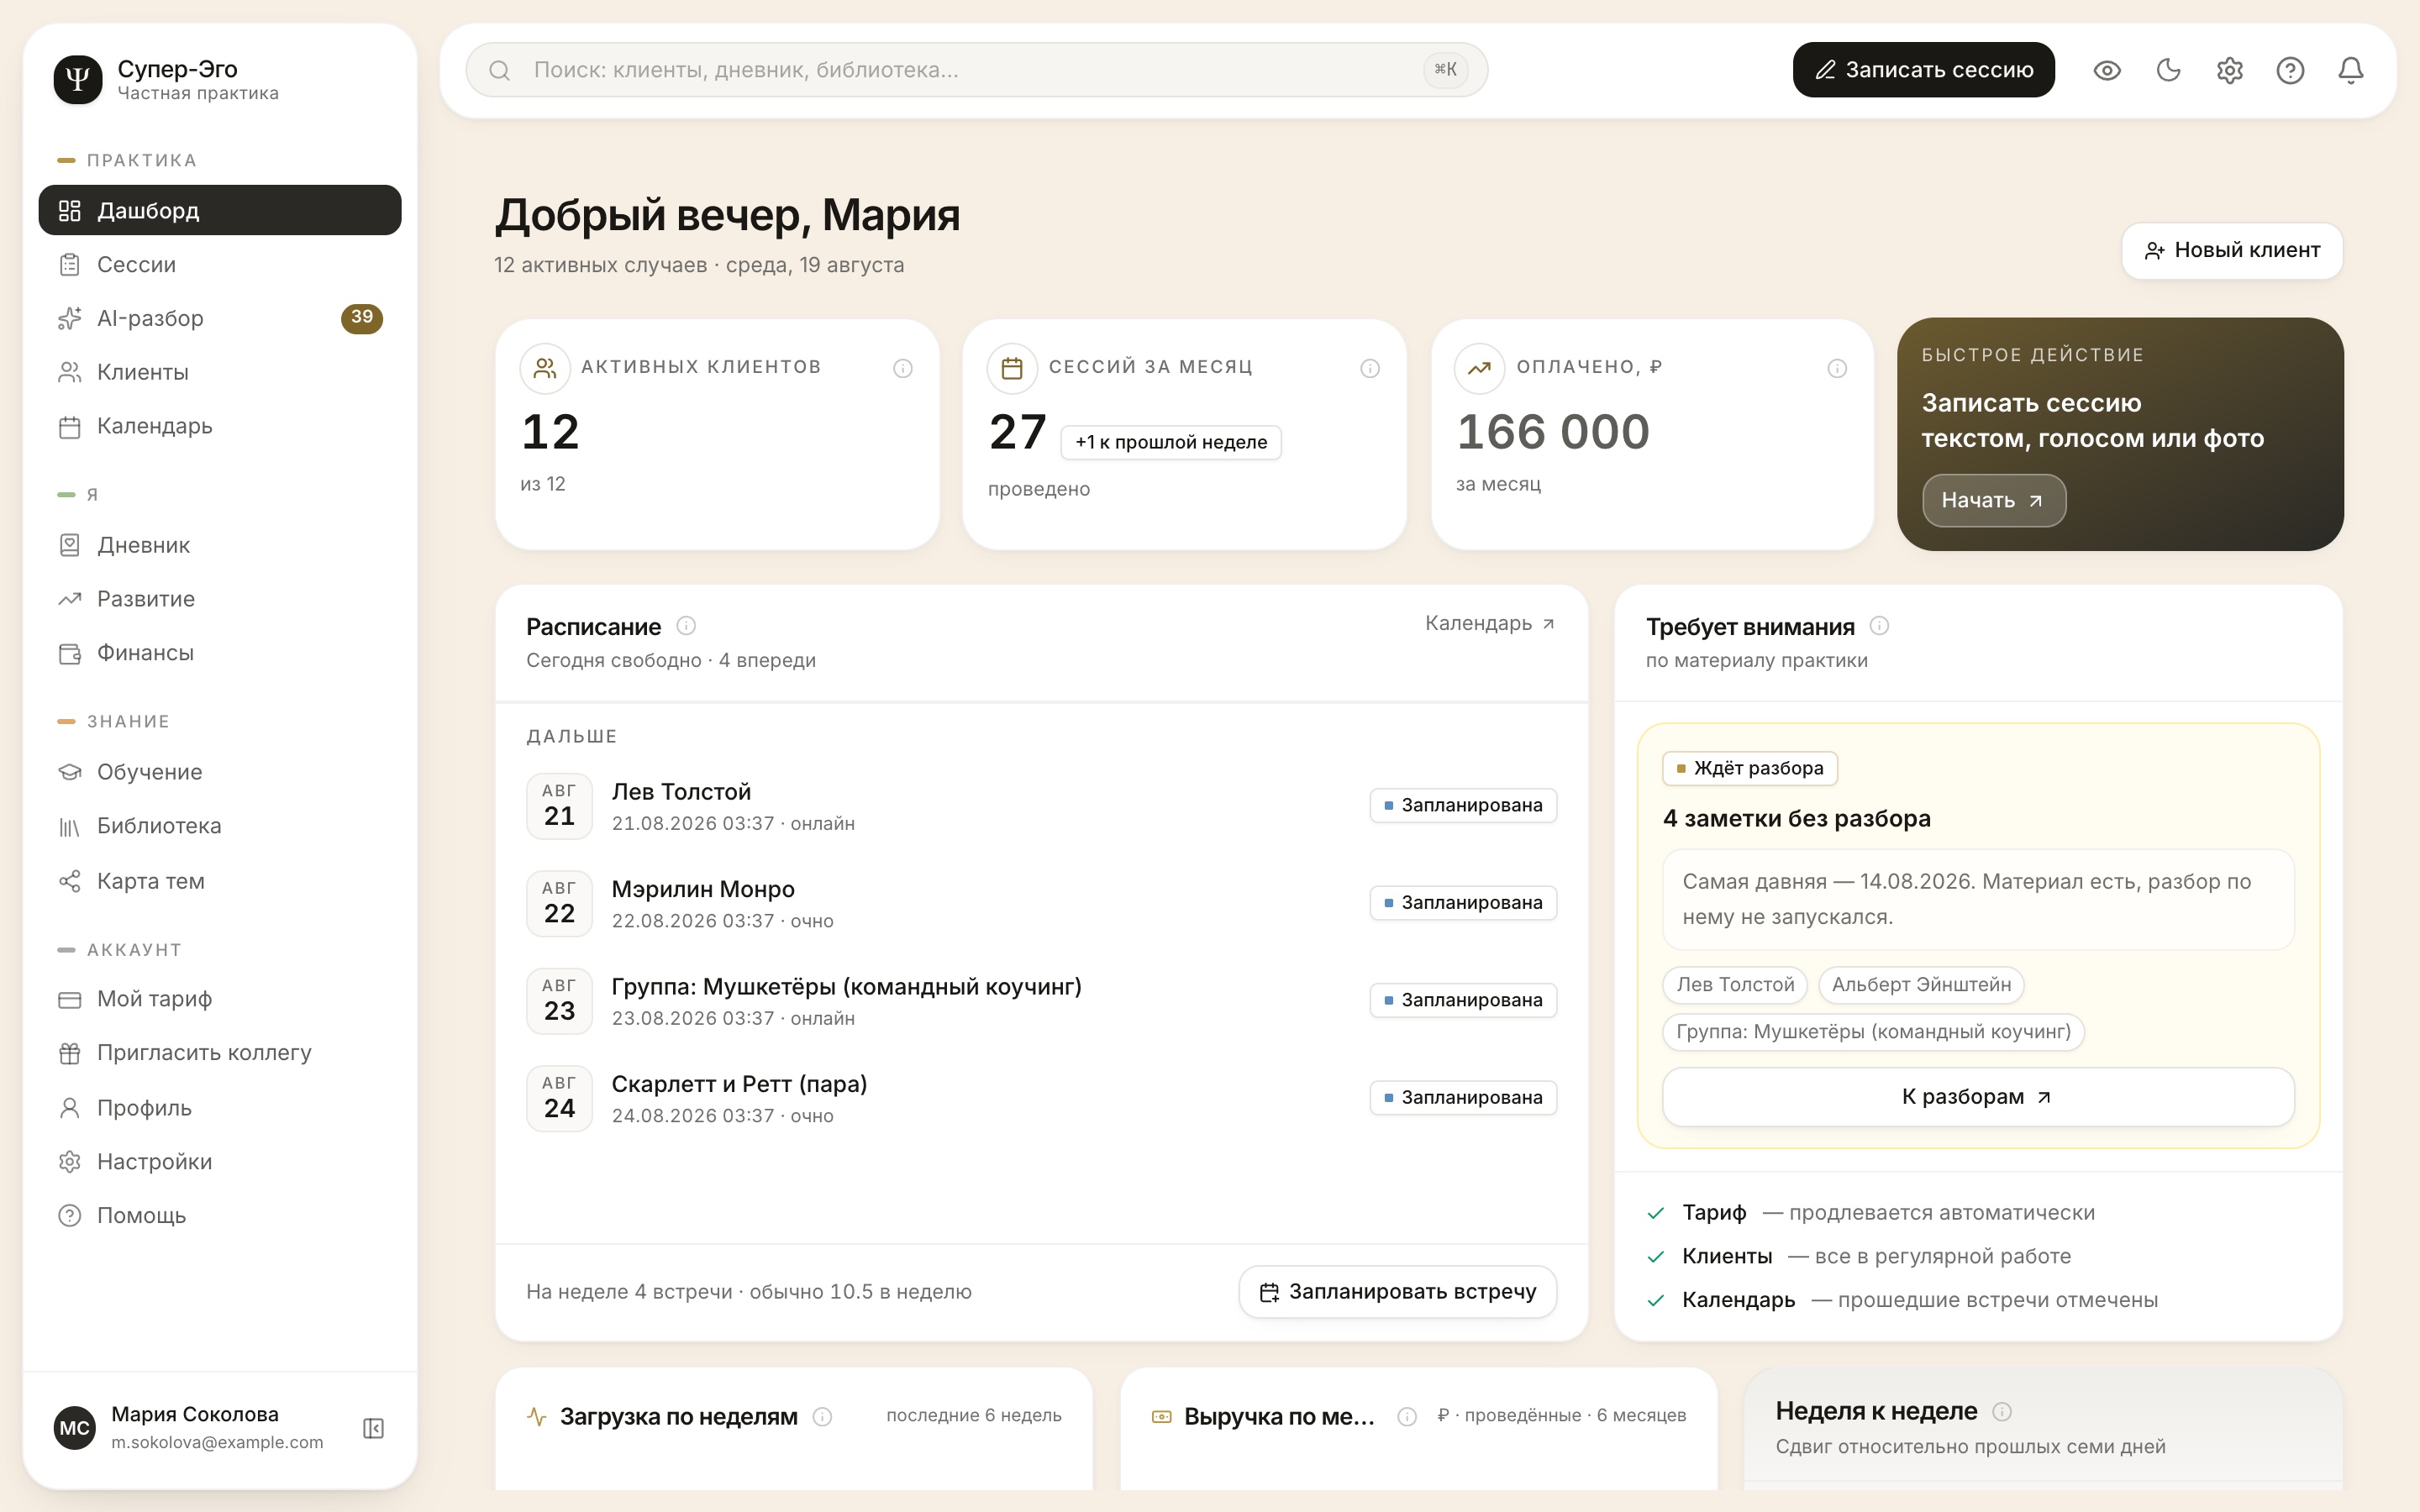Click the search magnifier icon
2420x1512 pixels.
500,70
